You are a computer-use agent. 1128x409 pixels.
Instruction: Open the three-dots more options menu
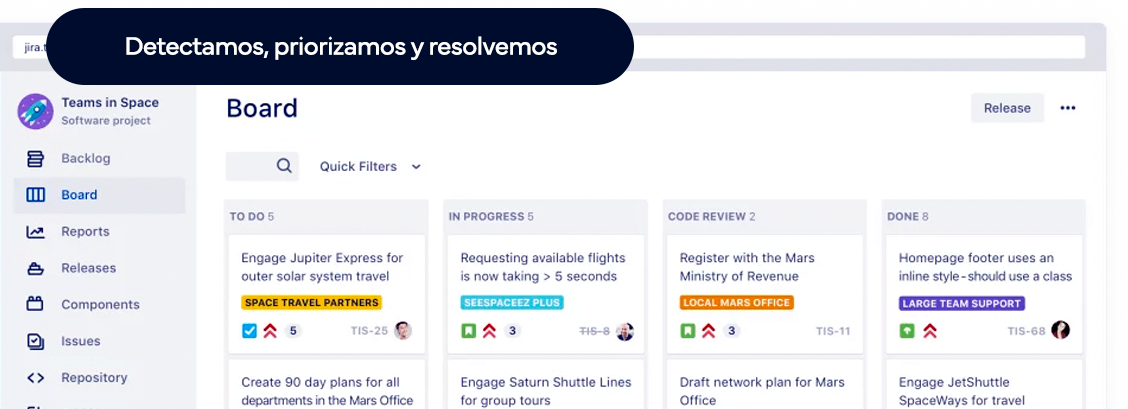(1068, 108)
